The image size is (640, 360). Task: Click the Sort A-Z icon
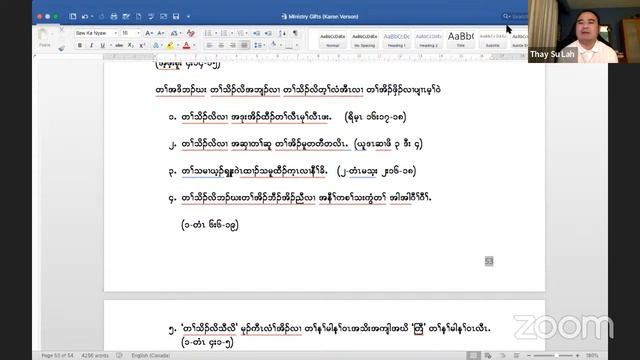point(282,33)
